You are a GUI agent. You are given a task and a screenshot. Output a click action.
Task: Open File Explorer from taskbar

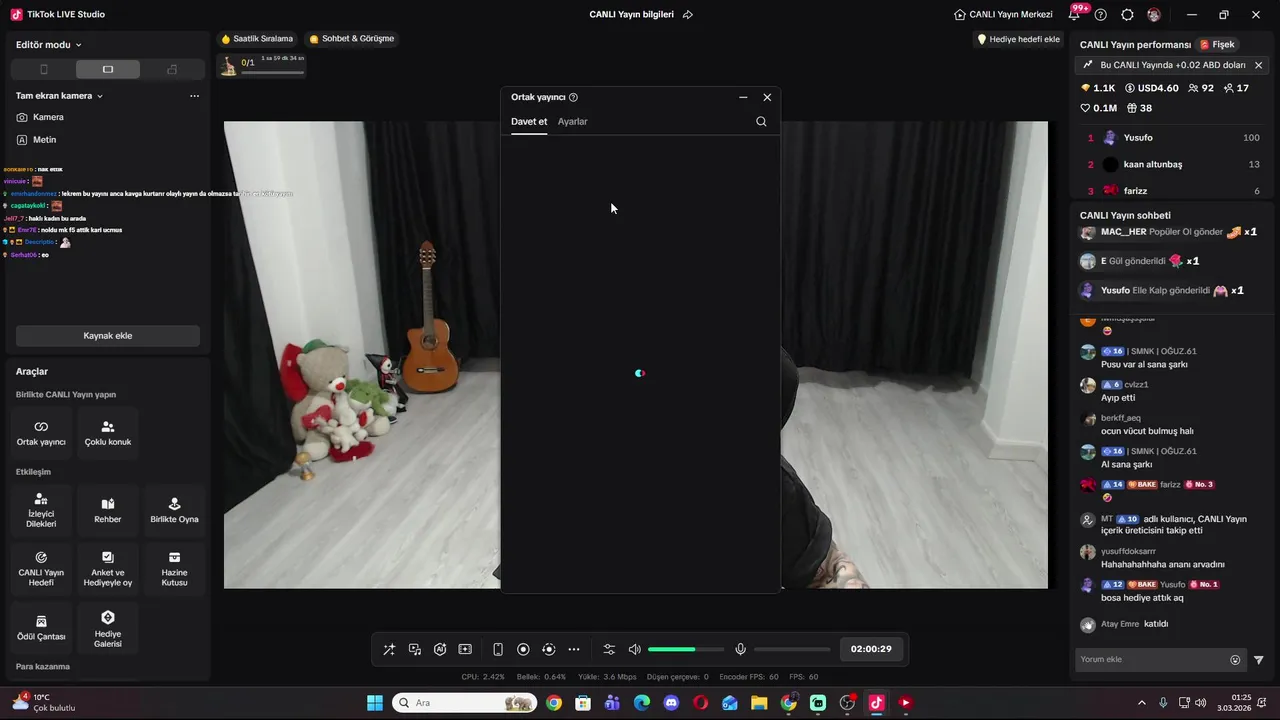(759, 703)
